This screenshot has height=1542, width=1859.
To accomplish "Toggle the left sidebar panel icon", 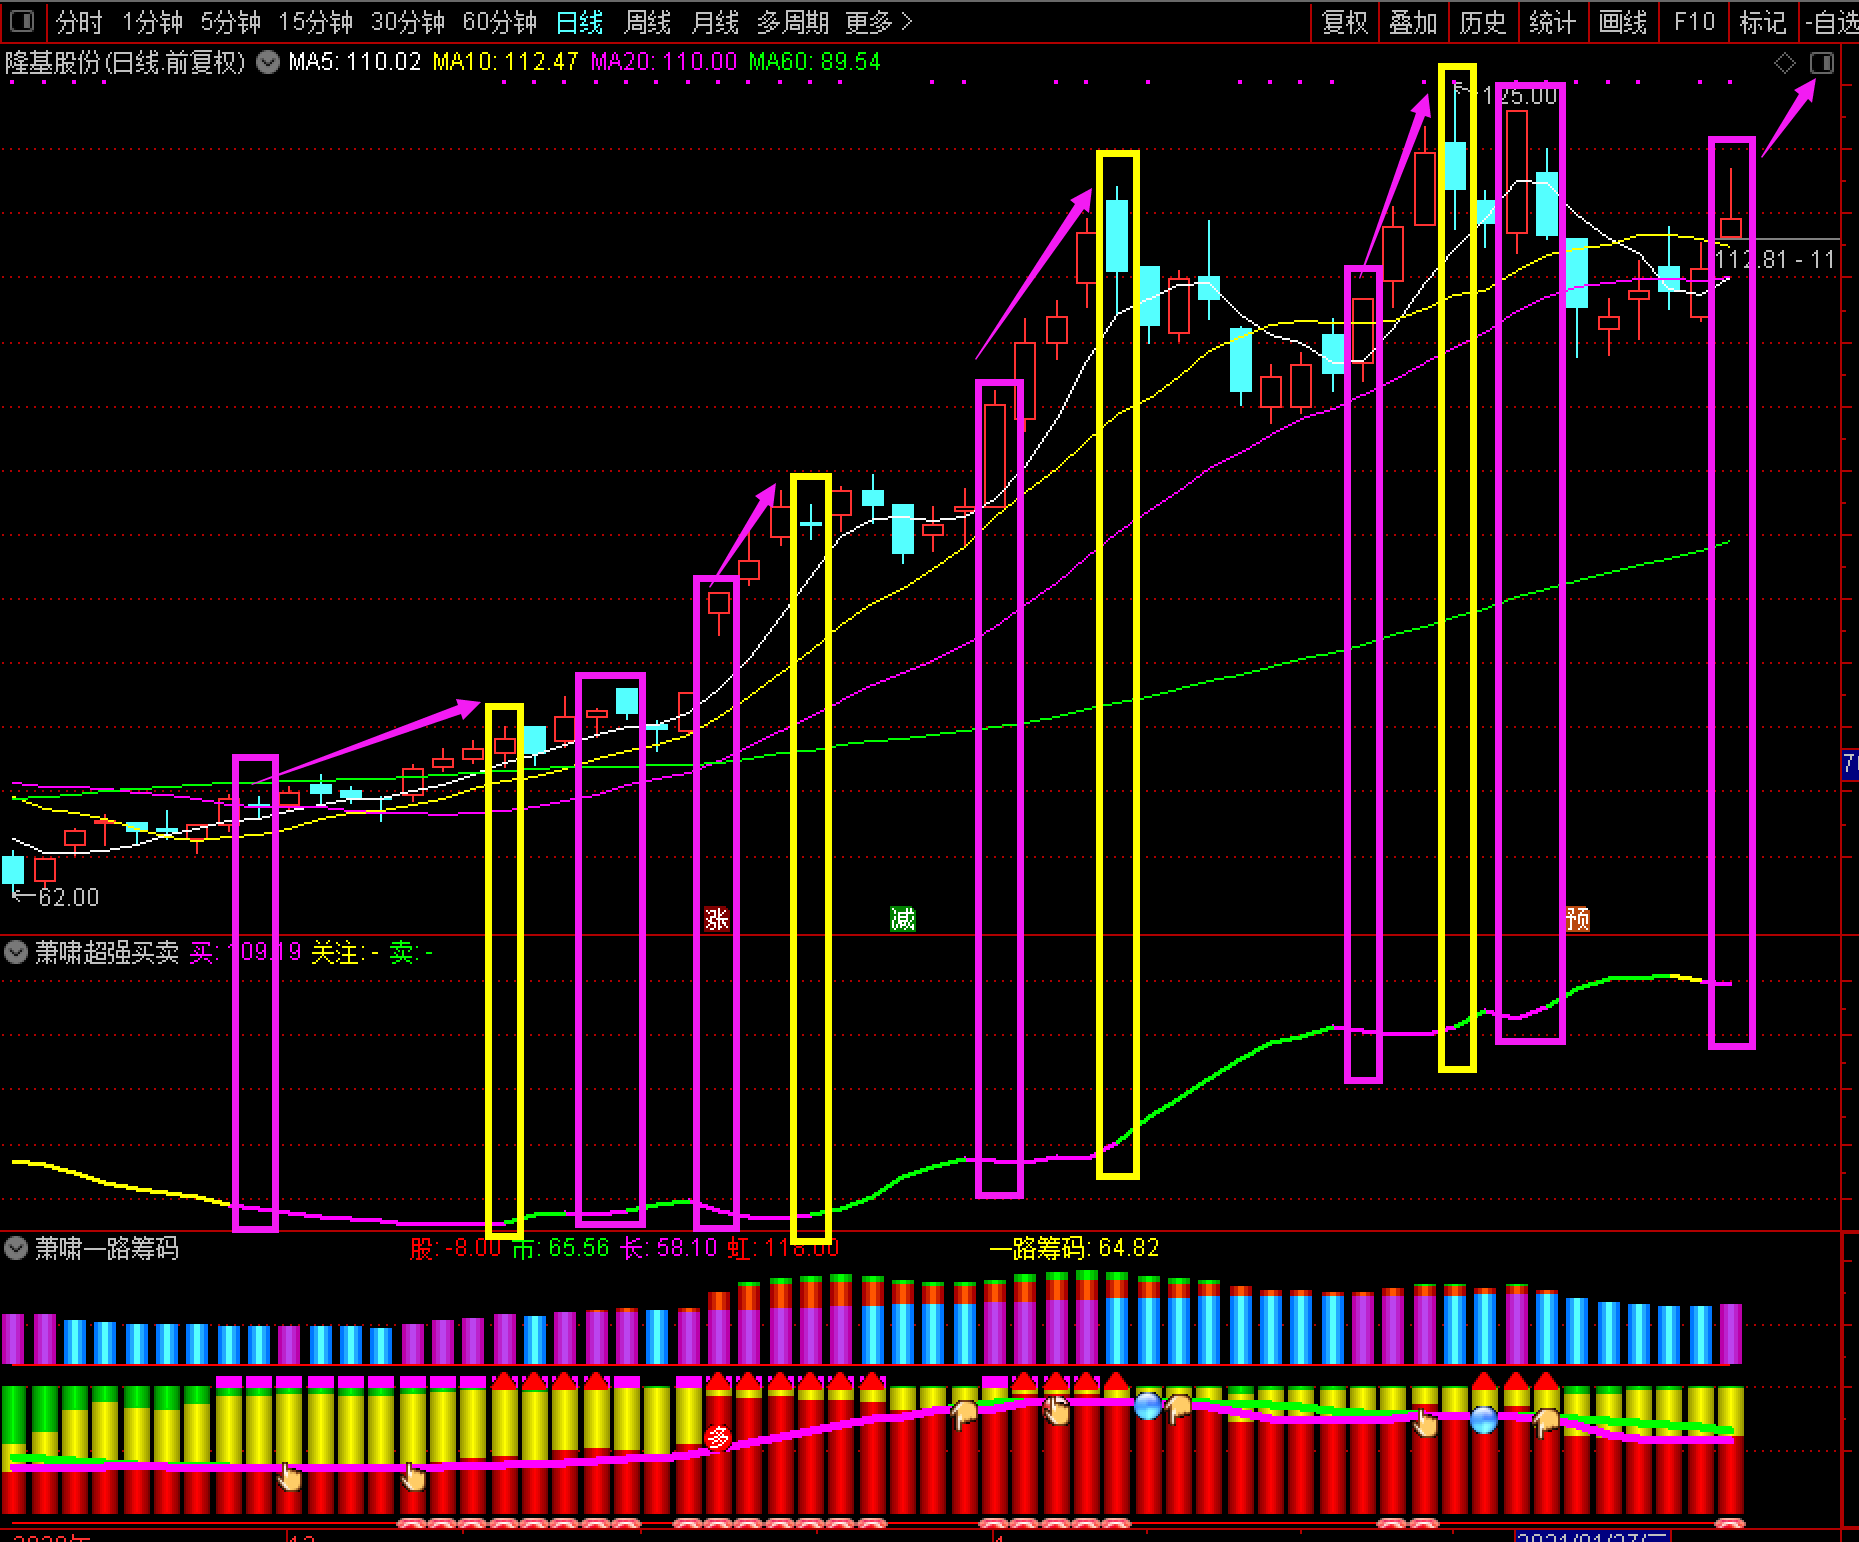I will [21, 21].
